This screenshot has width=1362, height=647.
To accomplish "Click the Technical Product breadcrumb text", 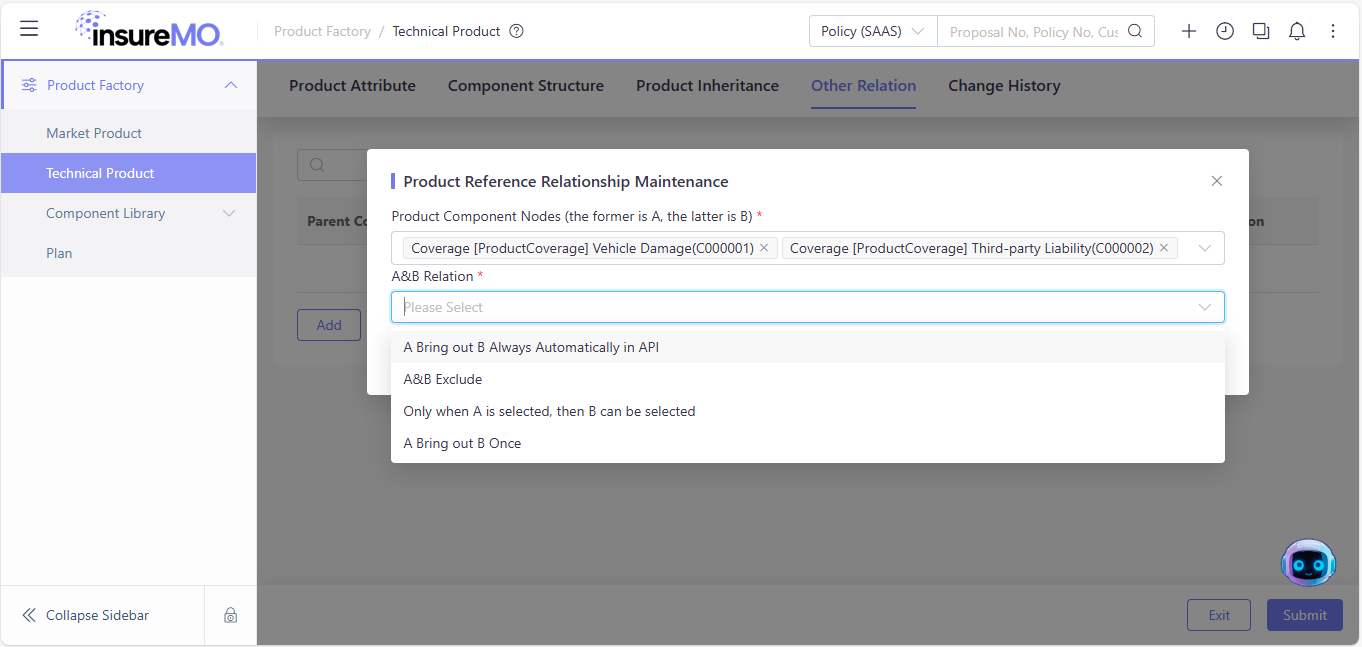I will pos(446,31).
